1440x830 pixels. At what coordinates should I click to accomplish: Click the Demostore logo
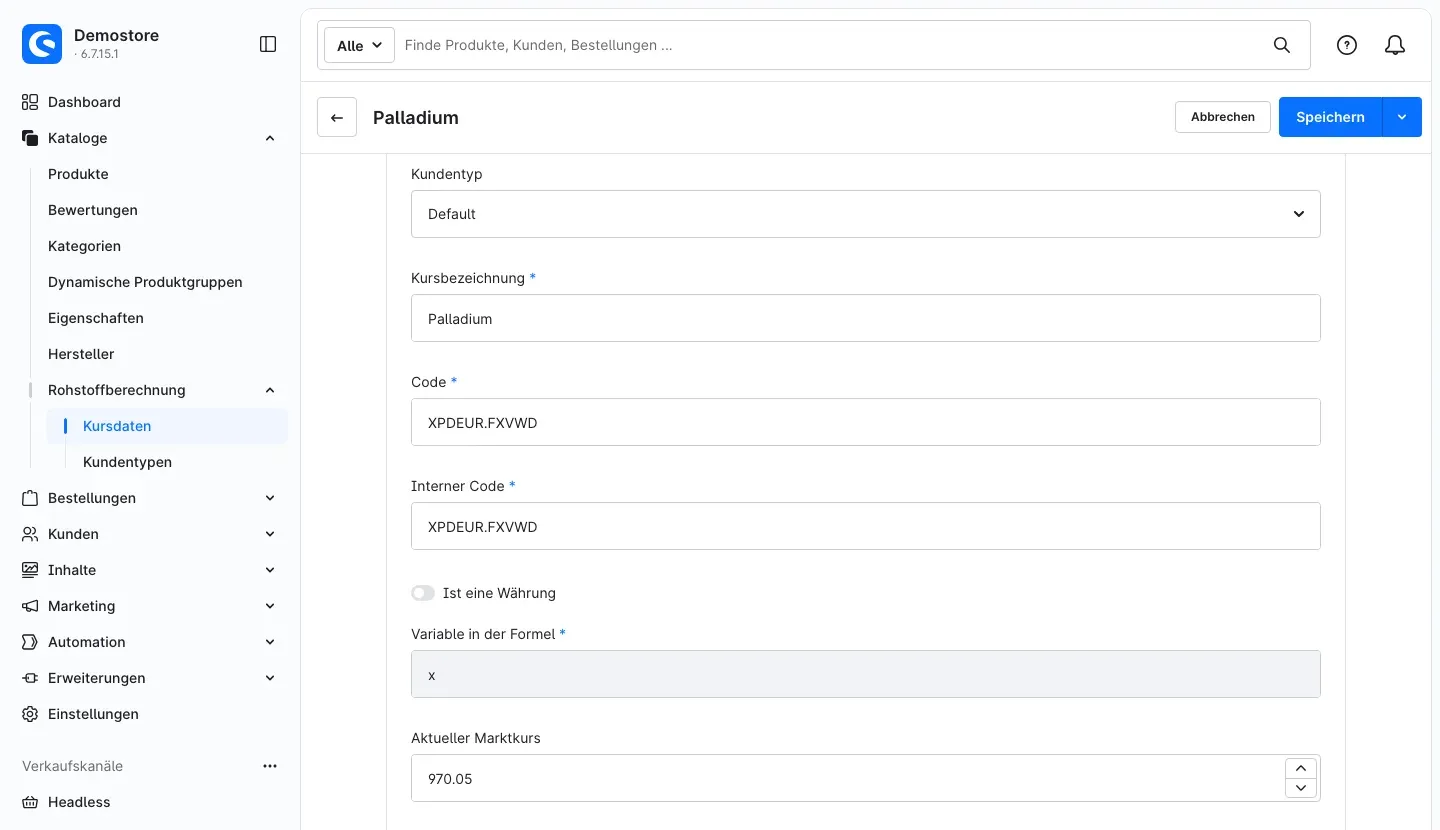point(42,44)
